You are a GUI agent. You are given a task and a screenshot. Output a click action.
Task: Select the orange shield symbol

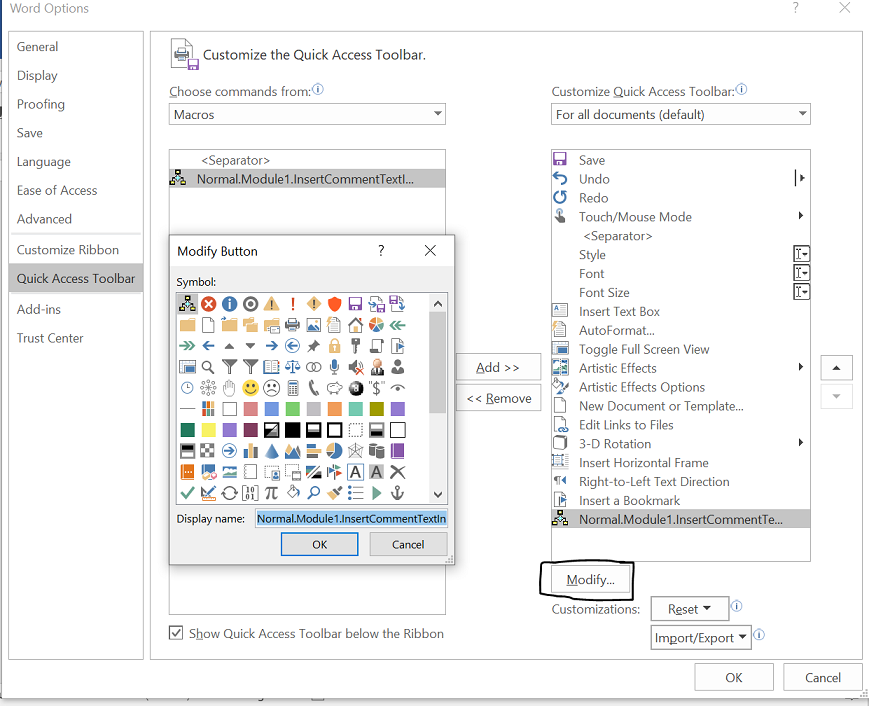[x=334, y=304]
